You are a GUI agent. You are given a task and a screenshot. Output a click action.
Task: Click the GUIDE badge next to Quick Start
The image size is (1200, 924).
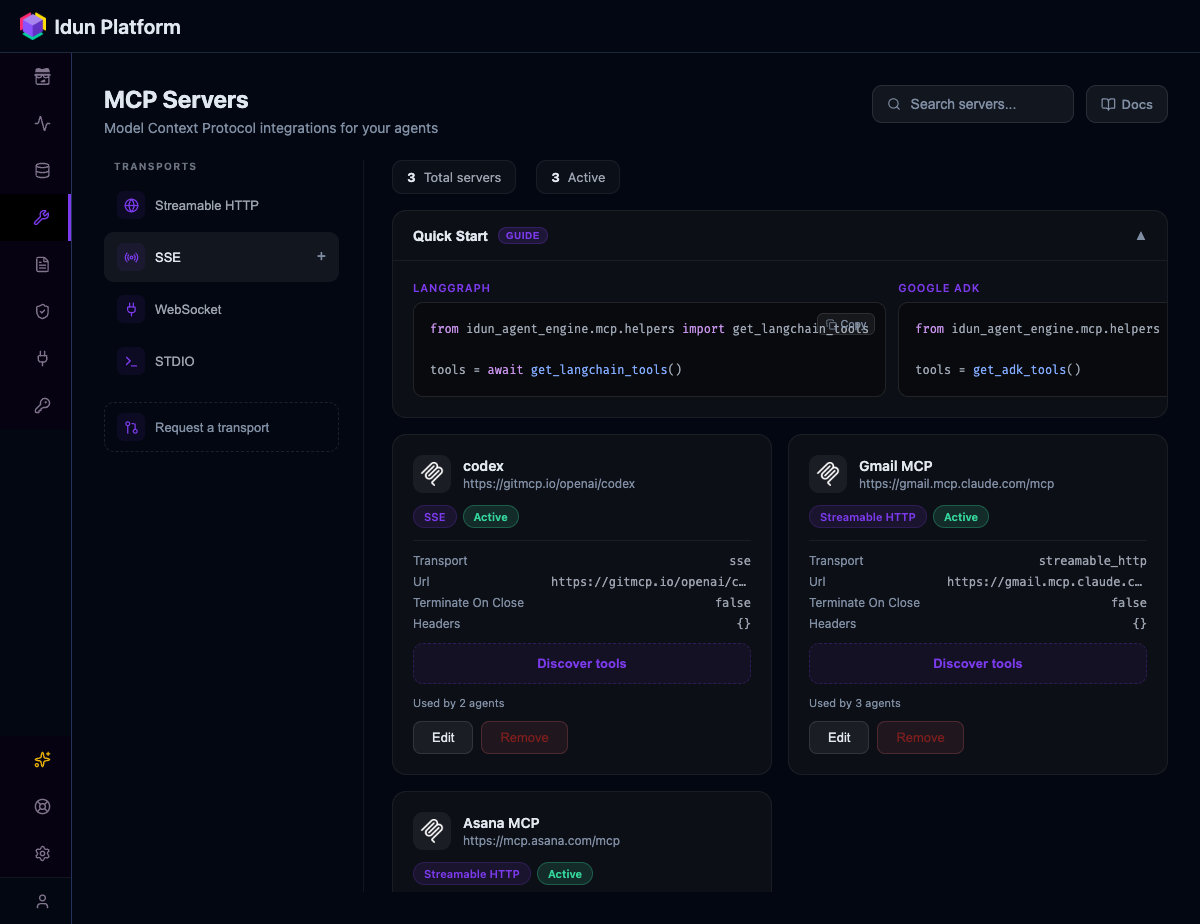[x=523, y=236]
